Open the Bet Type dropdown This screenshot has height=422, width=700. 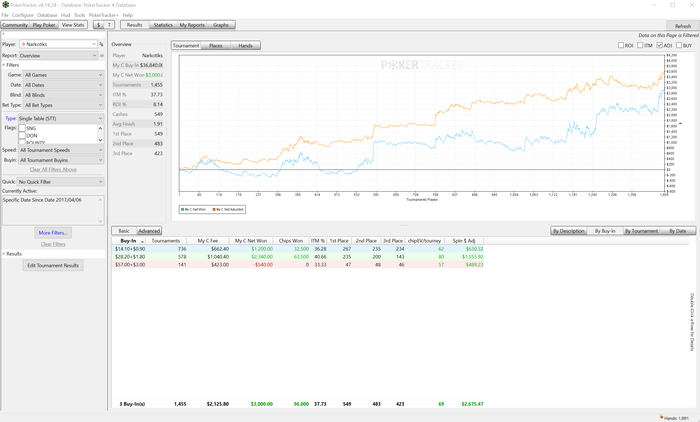[63, 105]
